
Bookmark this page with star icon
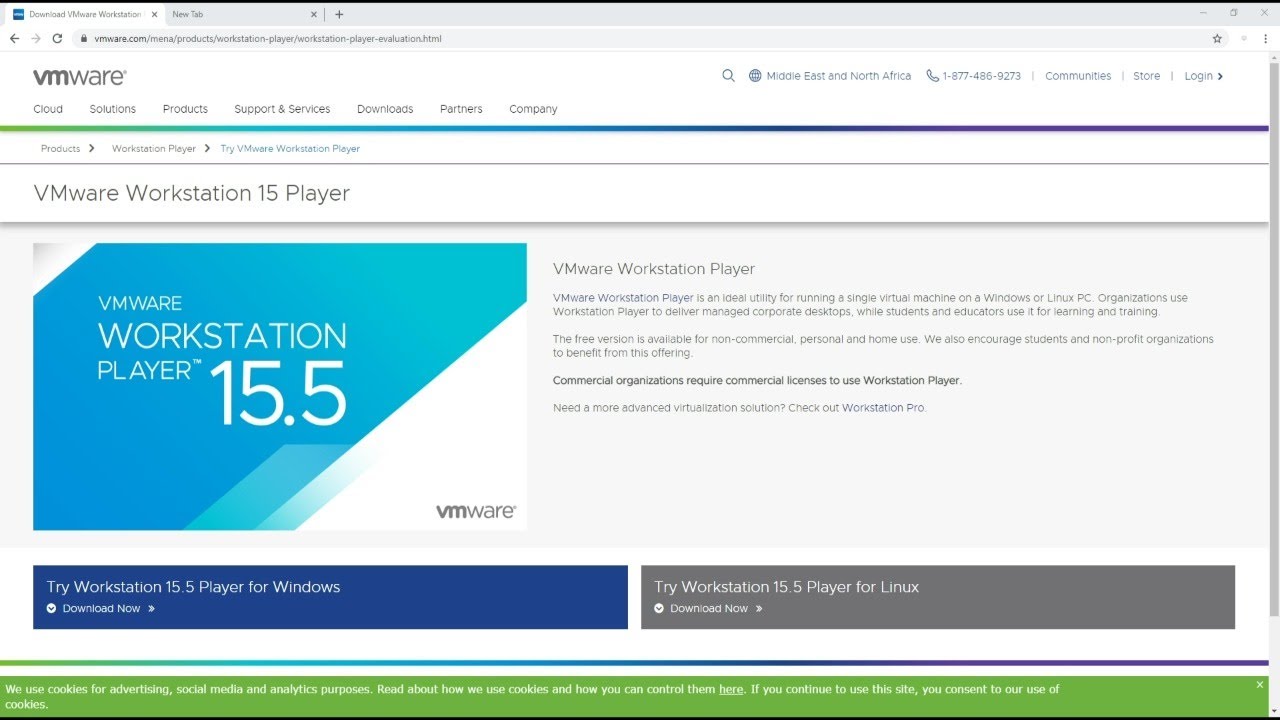[1217, 39]
